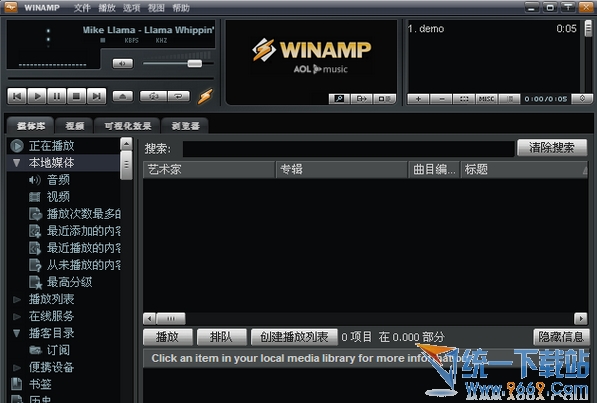Image resolution: width=597 pixels, height=403 pixels.
Task: Open the 最高分级 view
Action: (69, 282)
